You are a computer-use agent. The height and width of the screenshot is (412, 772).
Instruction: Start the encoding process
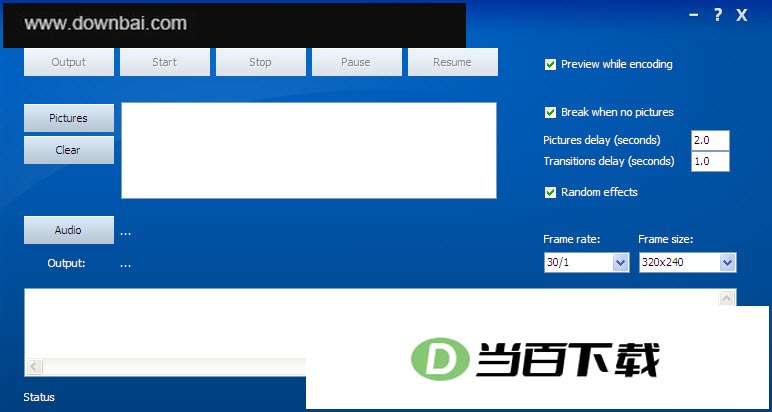tap(164, 62)
